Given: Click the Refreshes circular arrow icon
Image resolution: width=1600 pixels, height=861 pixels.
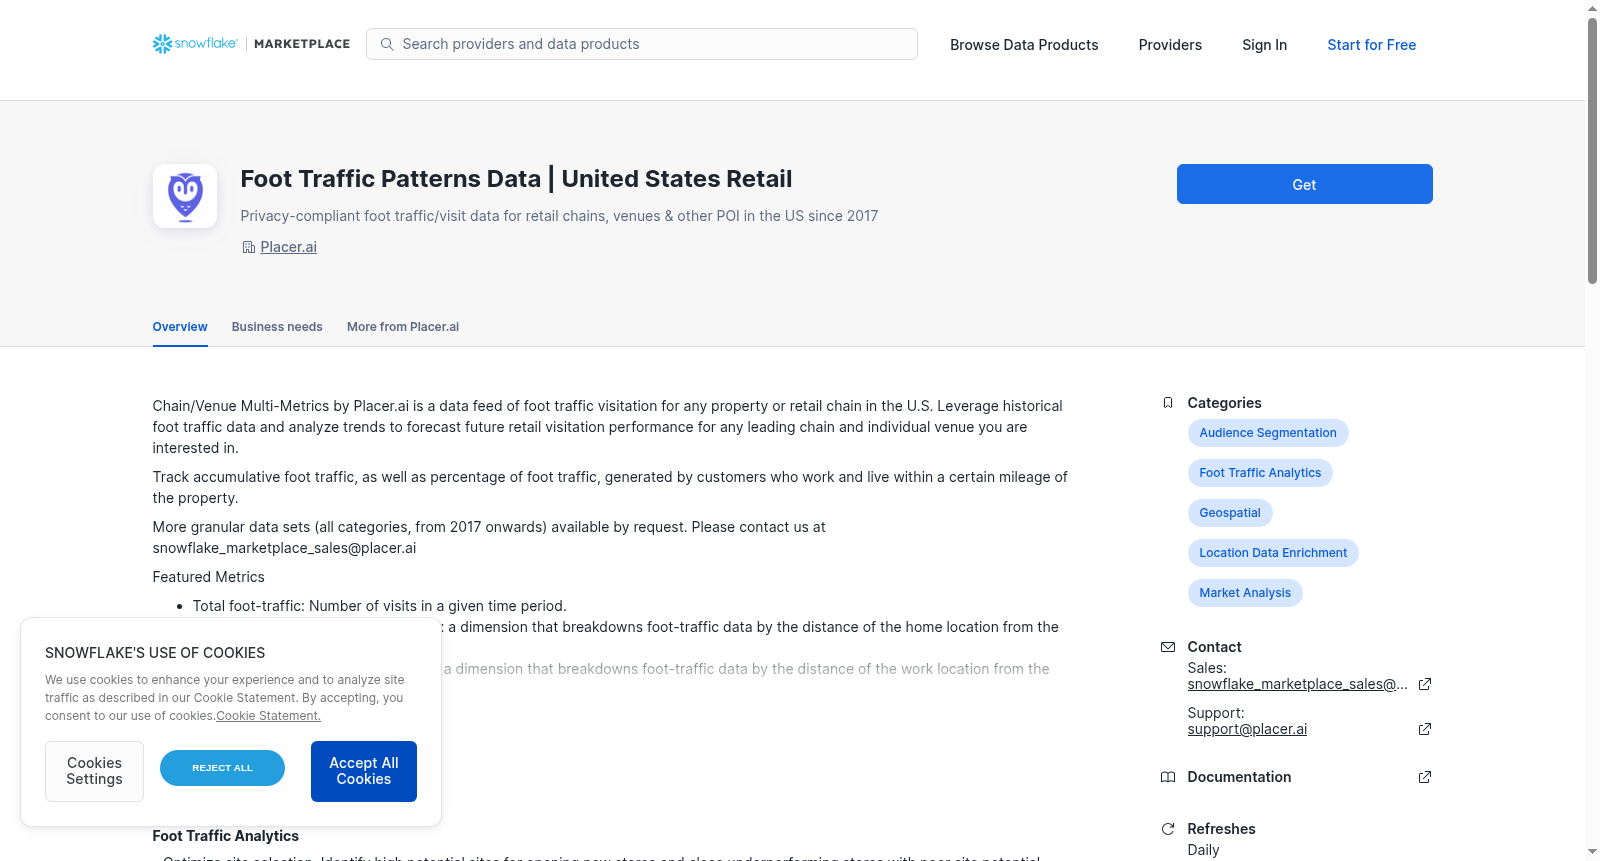Looking at the screenshot, I should point(1168,829).
